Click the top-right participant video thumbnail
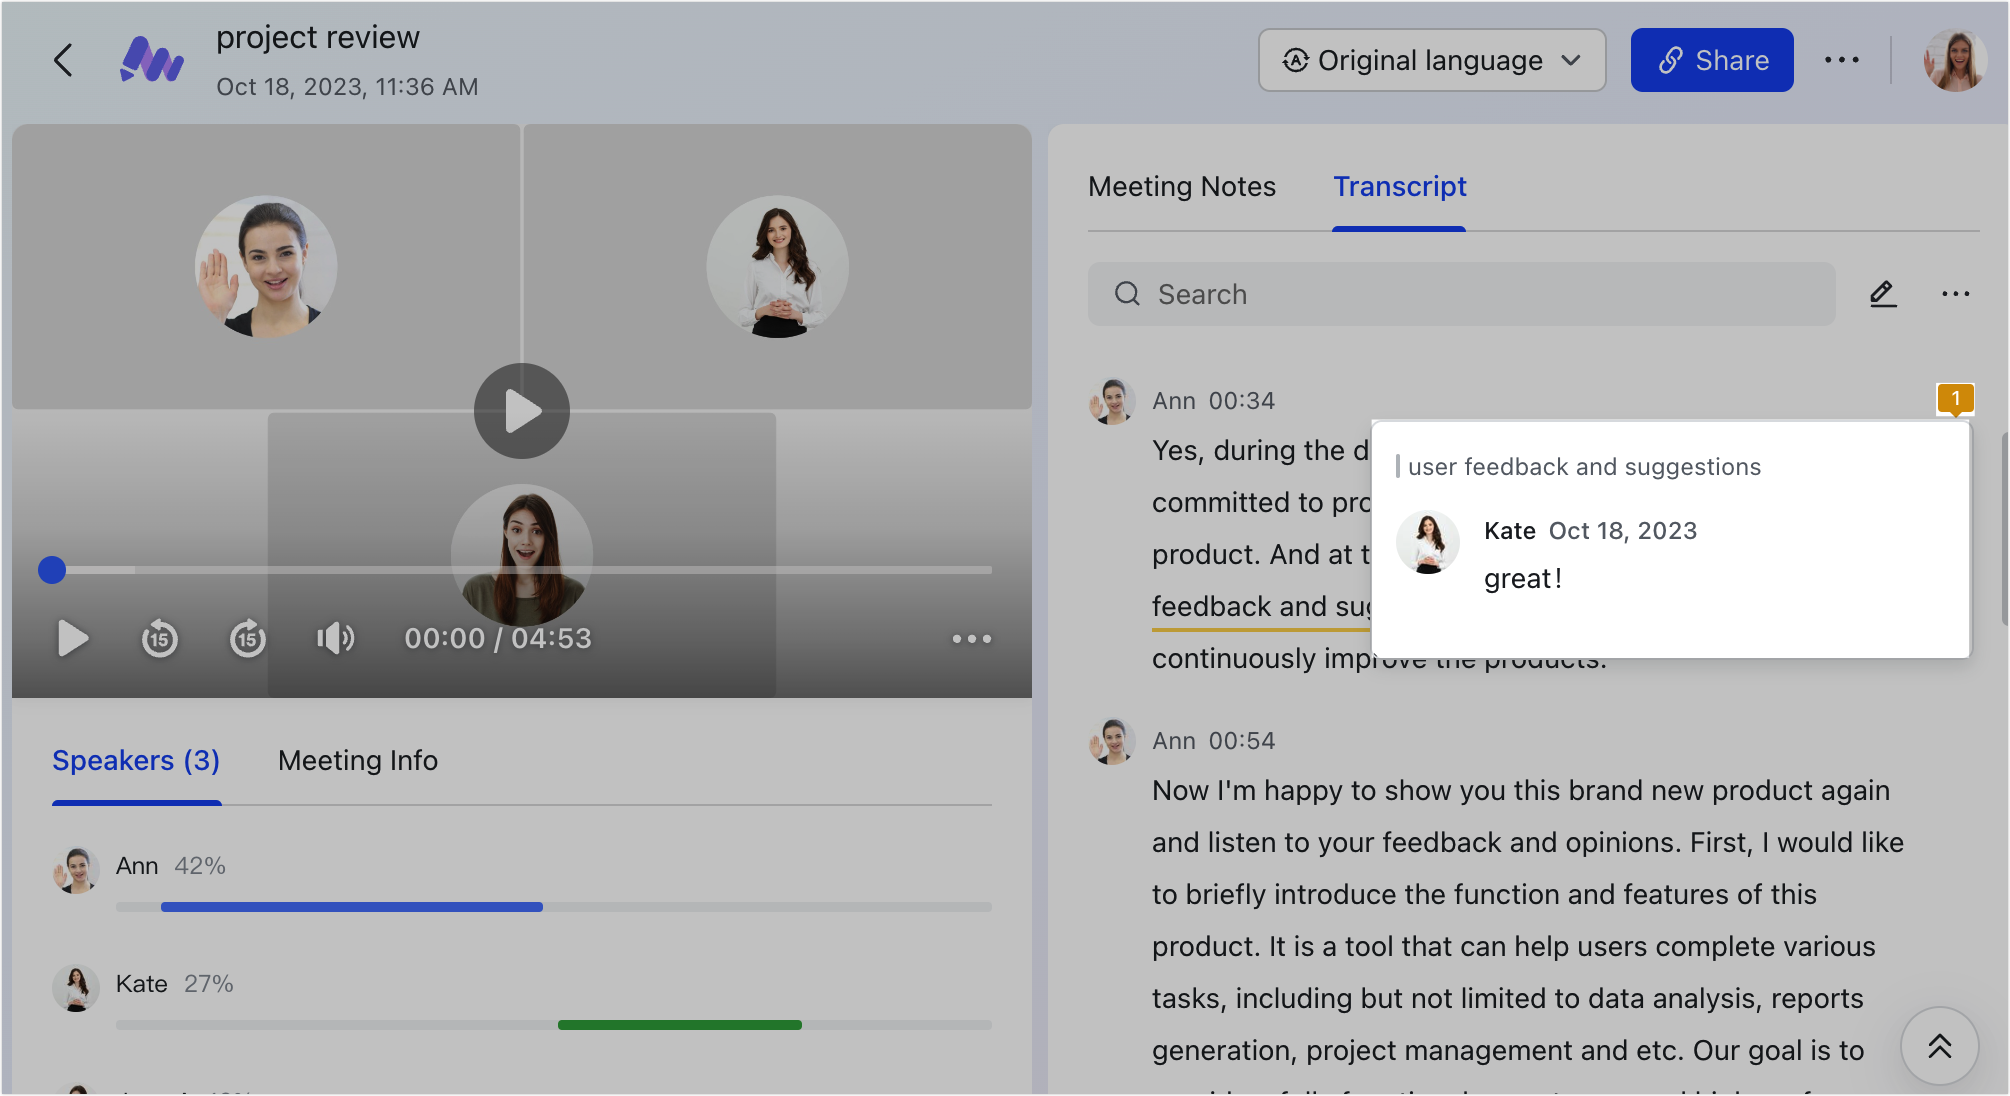Screen dimensions: 2010x1096 (x=778, y=266)
